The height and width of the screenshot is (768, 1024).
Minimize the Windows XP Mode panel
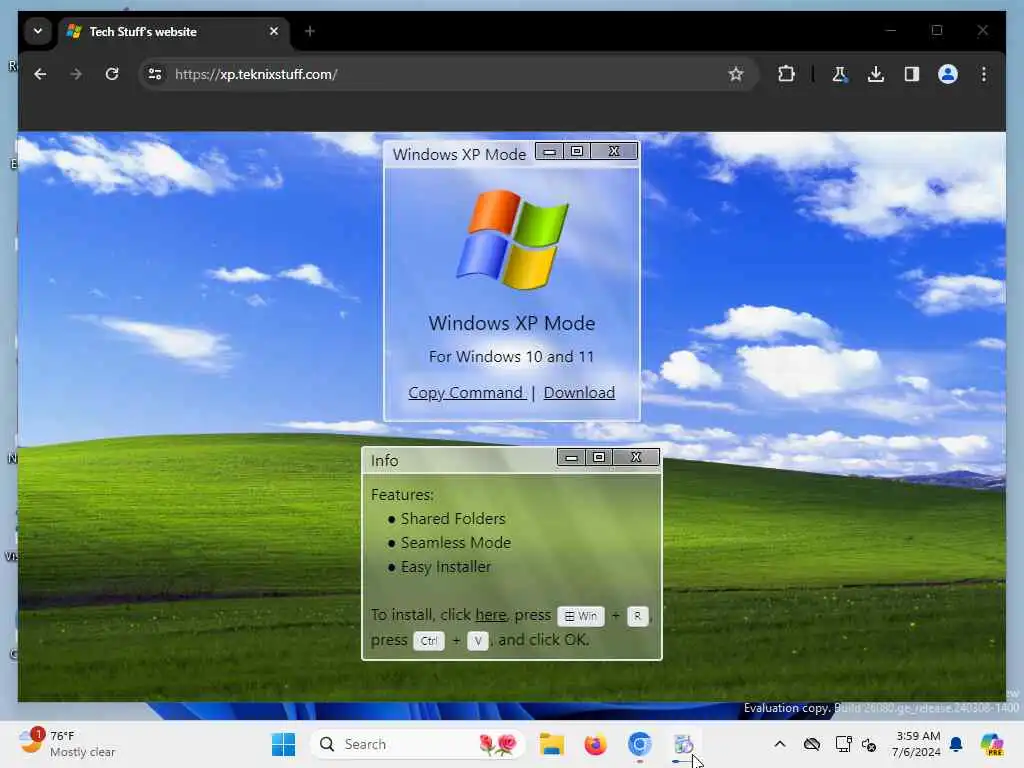(549, 152)
